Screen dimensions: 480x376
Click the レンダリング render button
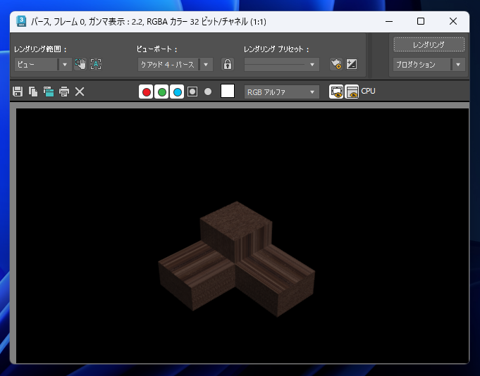pyautogui.click(x=429, y=45)
